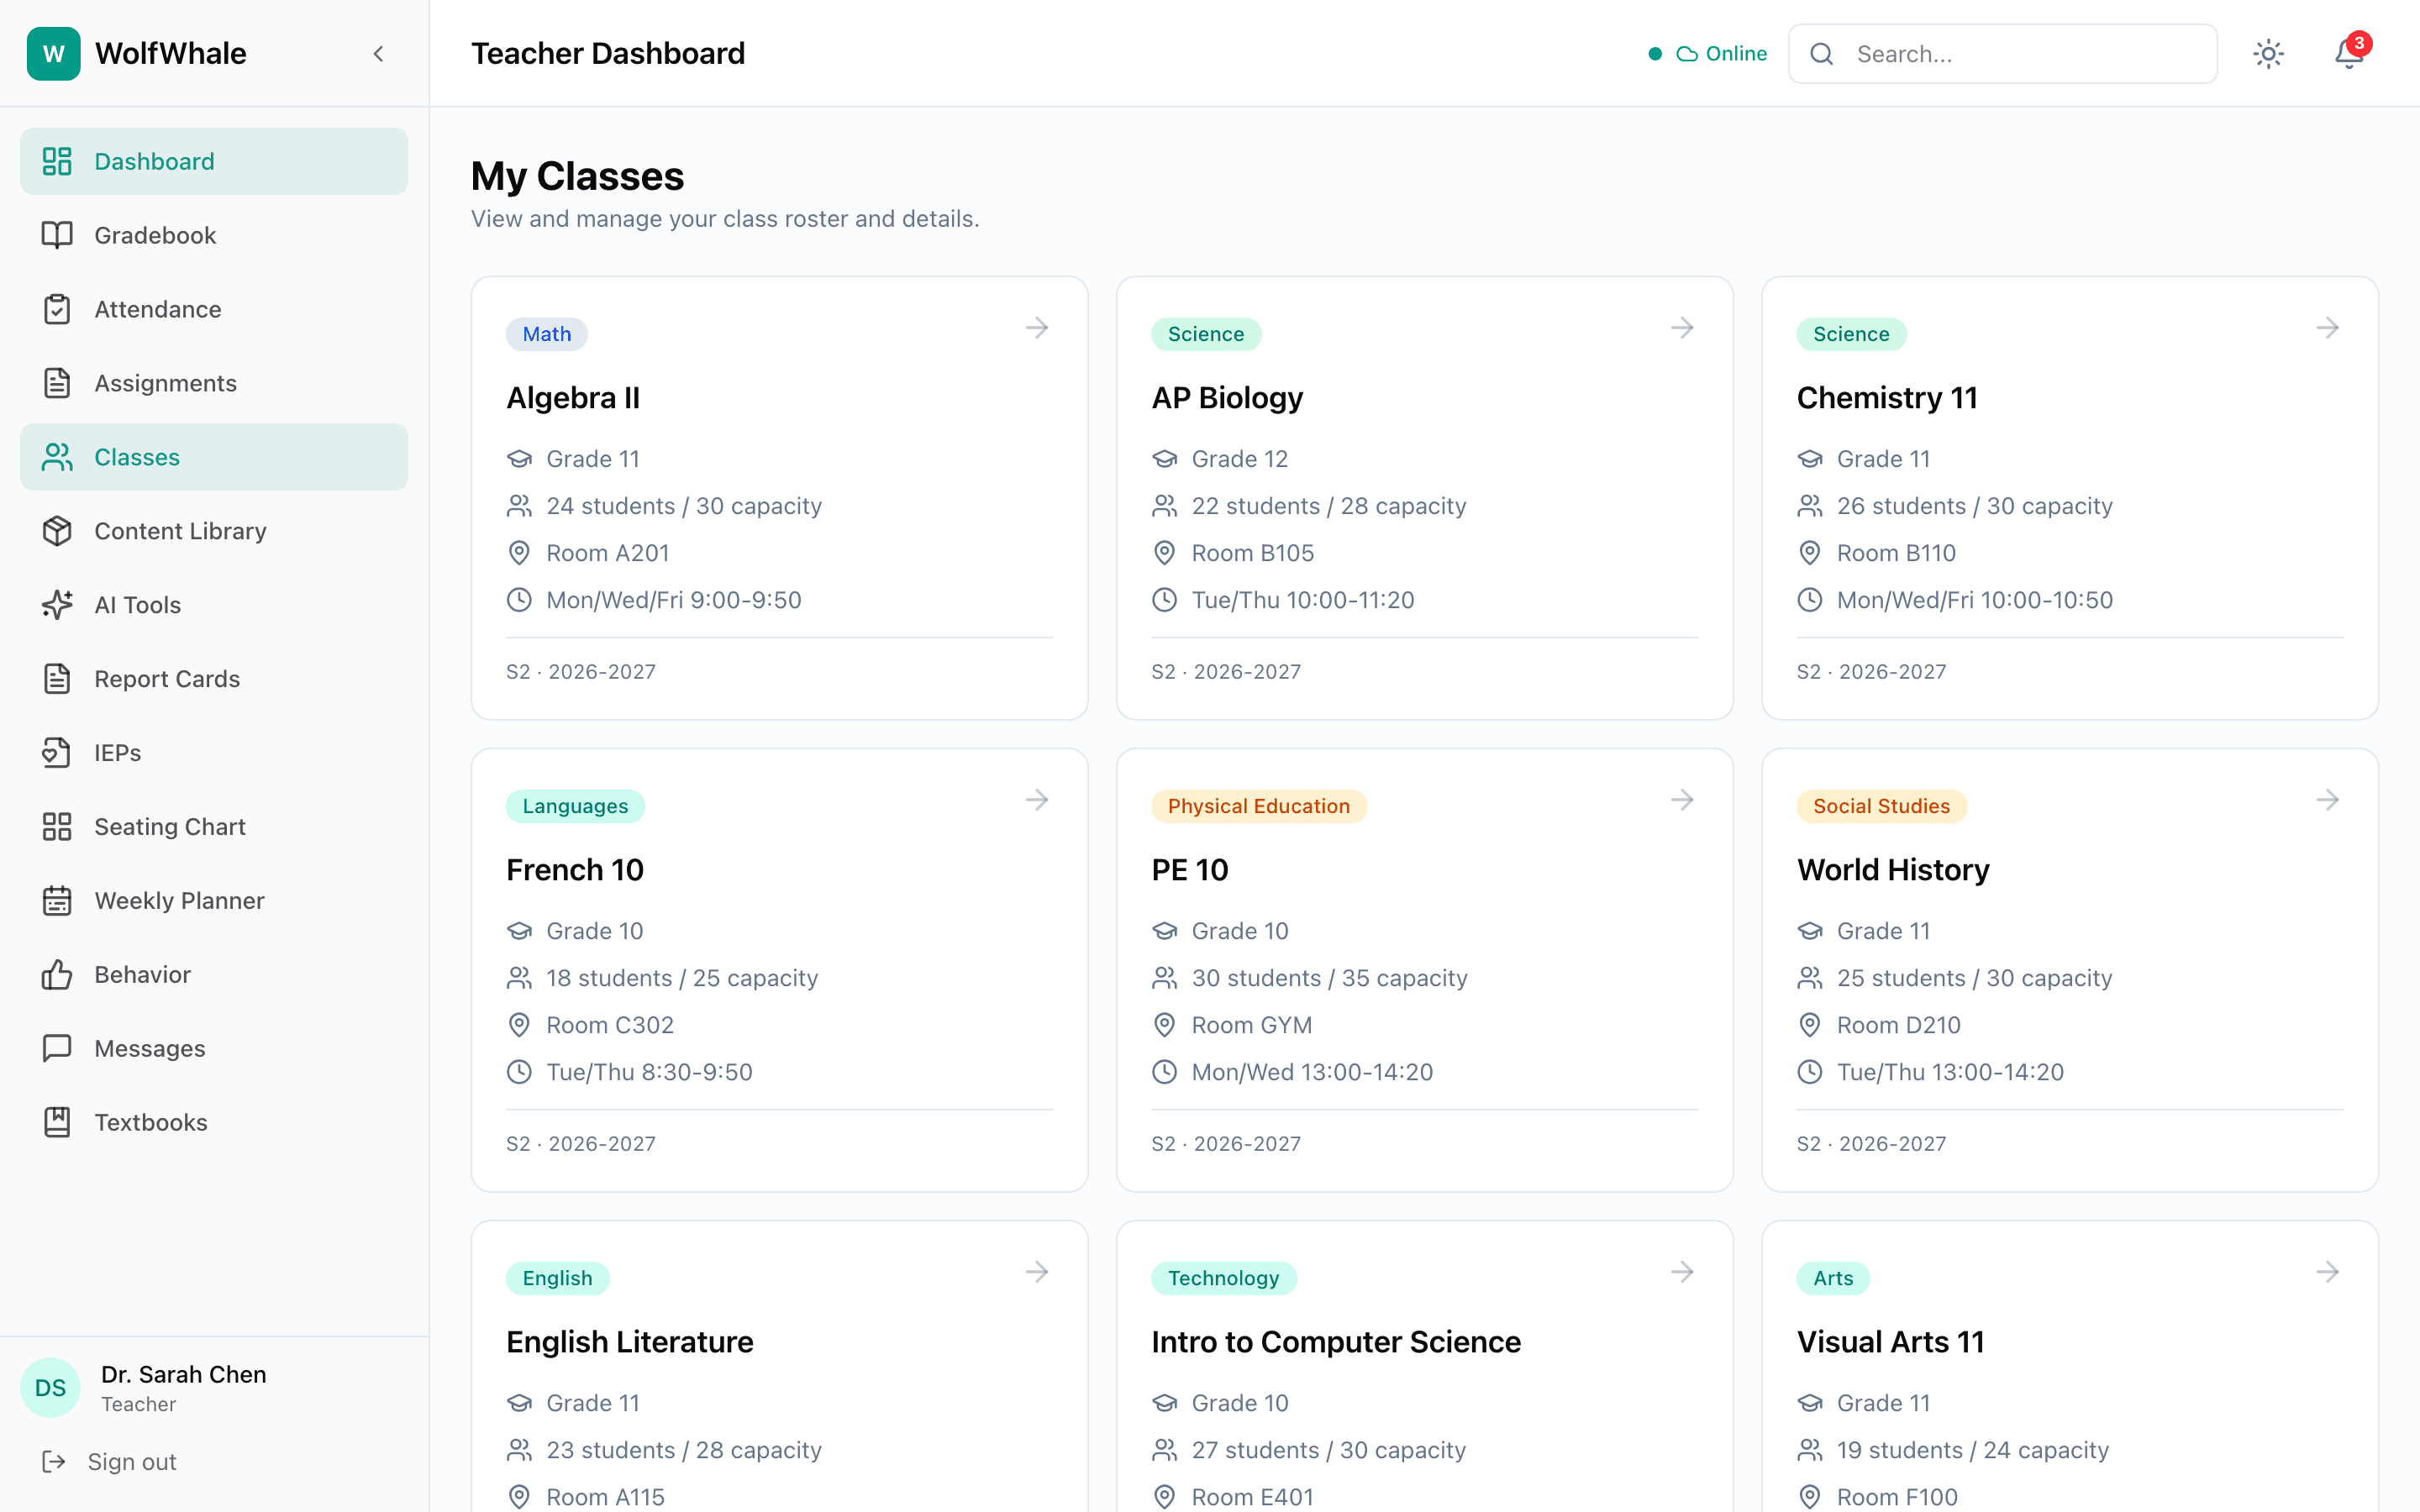
Task: Open the Gradebook section
Action: coord(155,235)
